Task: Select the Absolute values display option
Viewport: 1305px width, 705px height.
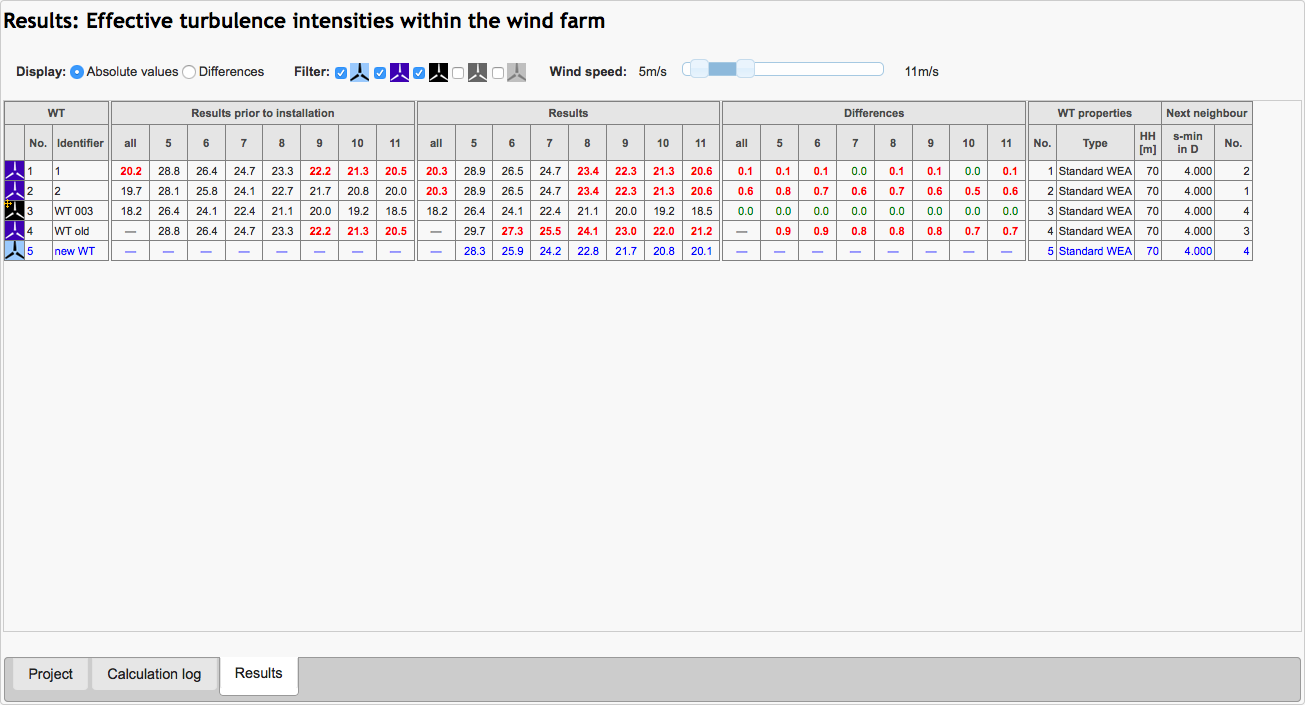Action: point(77,72)
